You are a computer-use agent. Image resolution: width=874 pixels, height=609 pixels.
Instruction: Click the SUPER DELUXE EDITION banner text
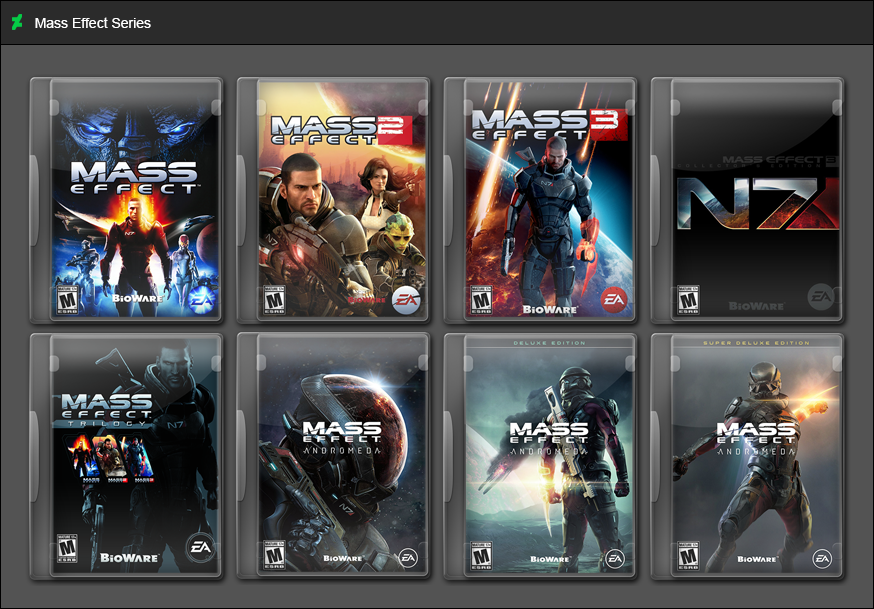tap(757, 340)
